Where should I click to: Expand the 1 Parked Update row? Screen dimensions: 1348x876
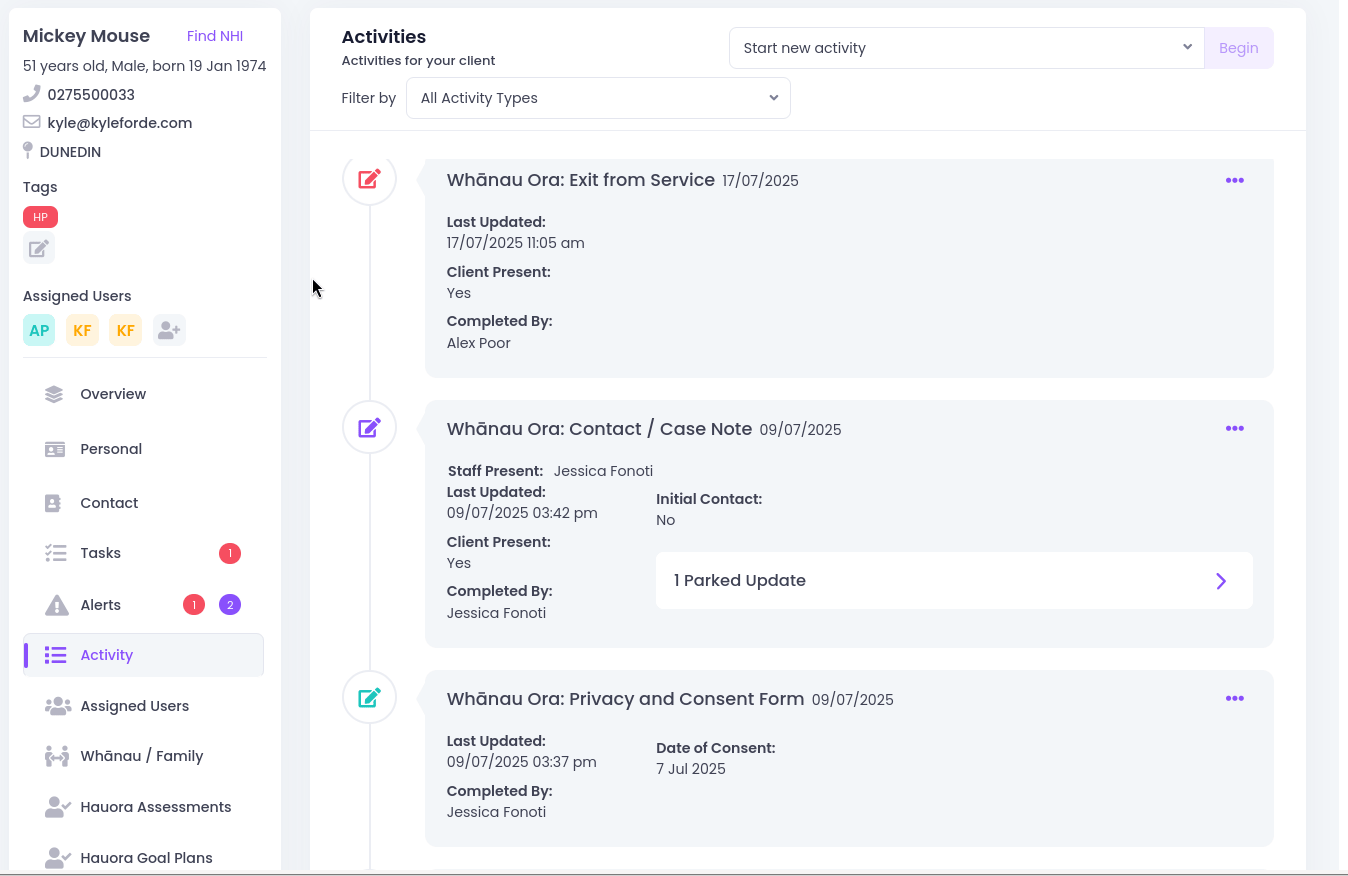click(954, 580)
